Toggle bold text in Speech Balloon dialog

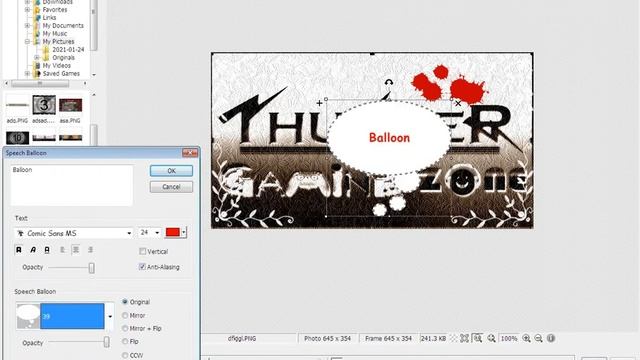pos(19,250)
